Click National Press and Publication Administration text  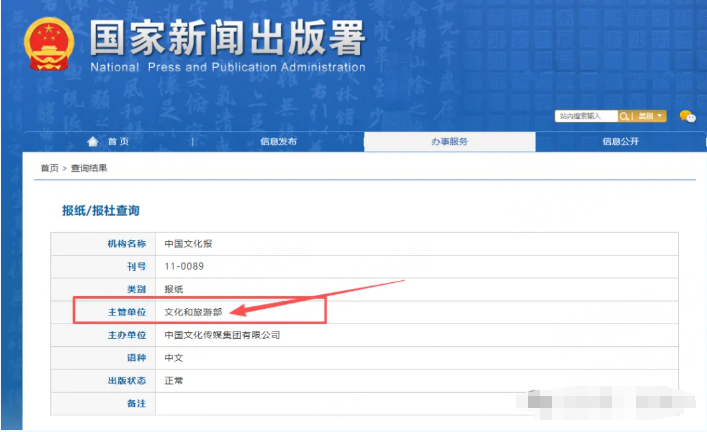pos(228,67)
